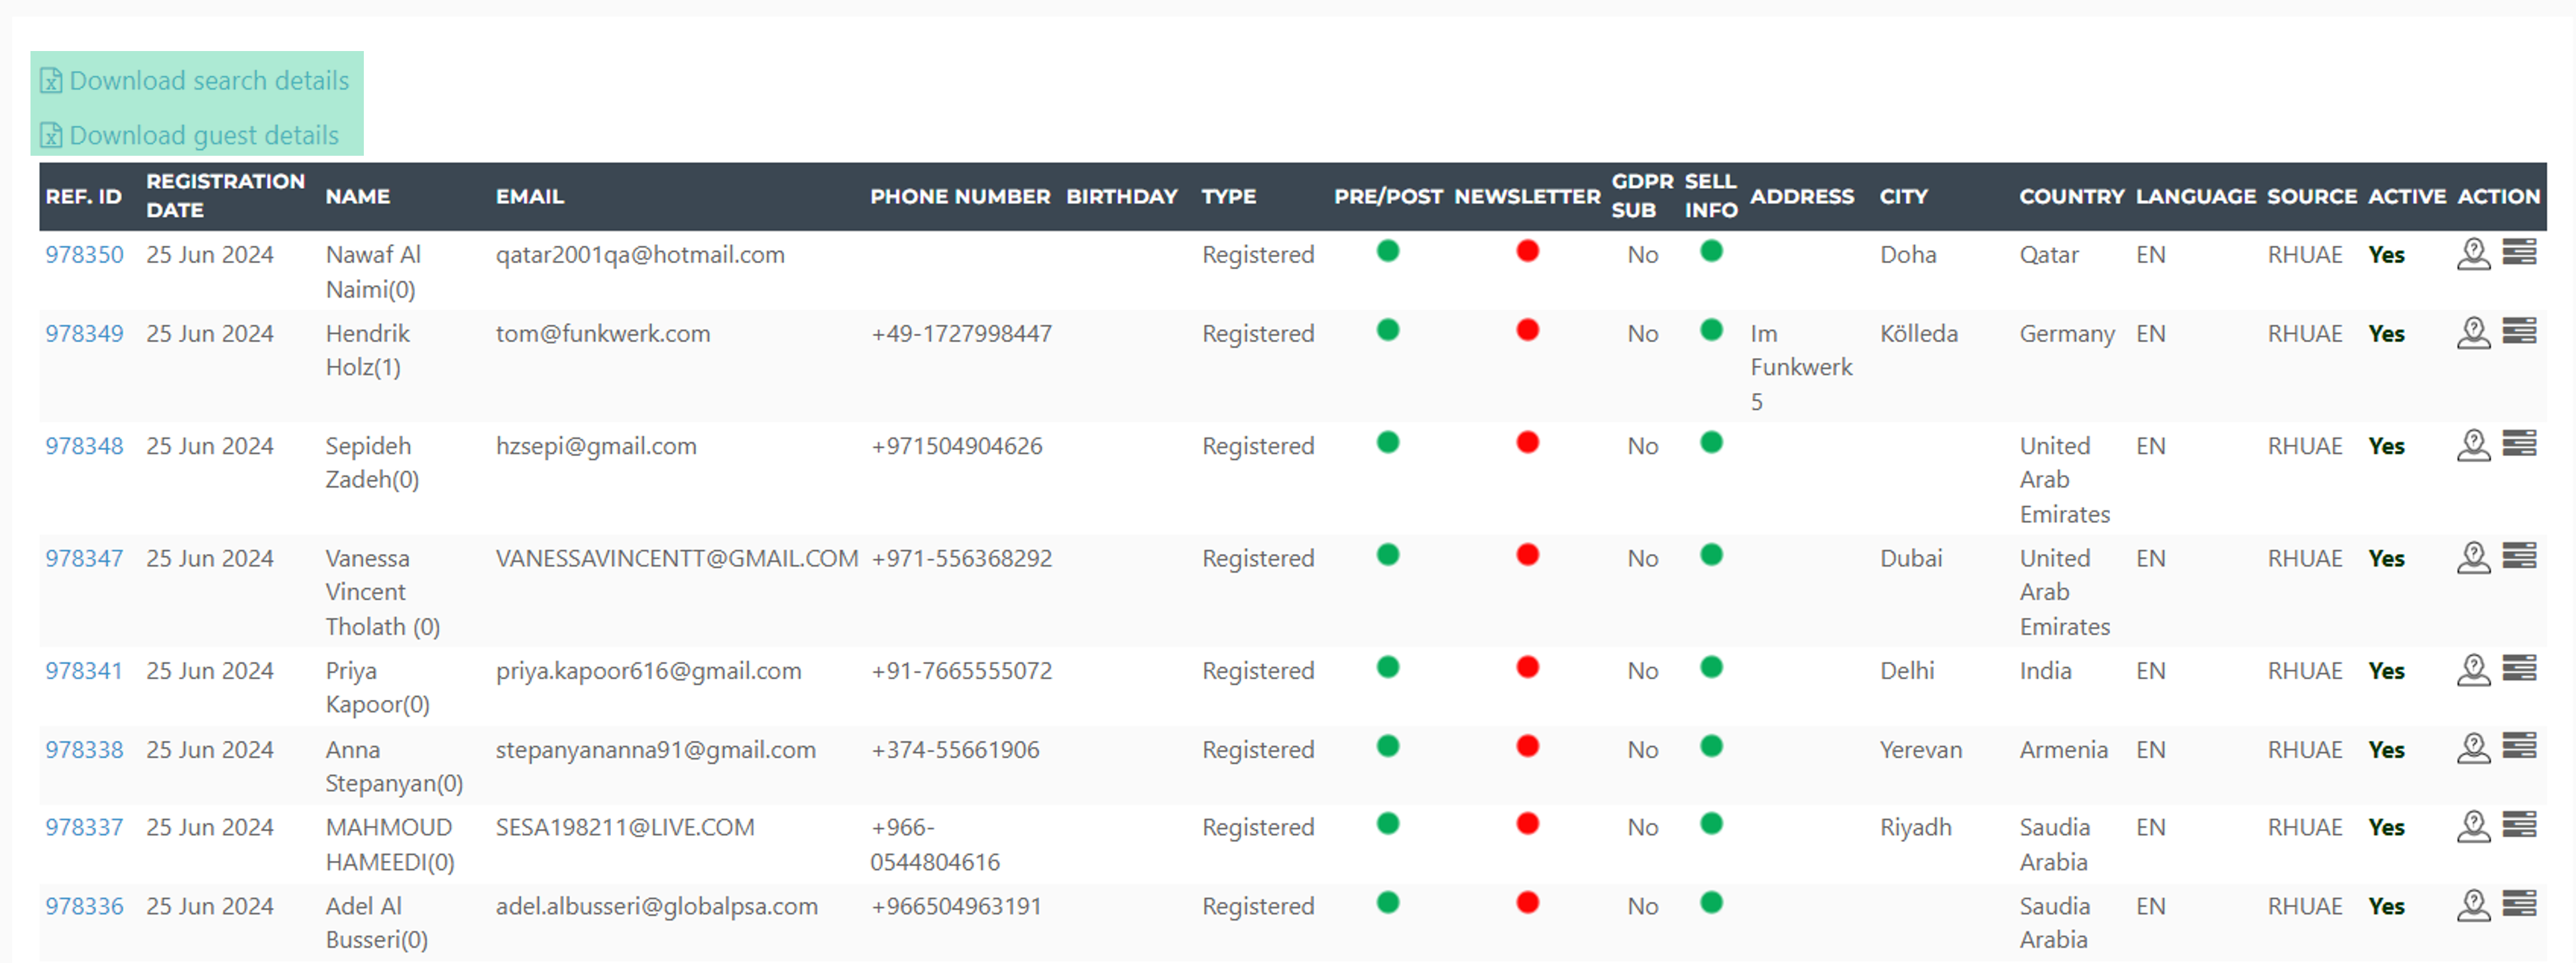Click email adel.albusseri@globalpsa.com
This screenshot has width=2576, height=963.
point(657,907)
